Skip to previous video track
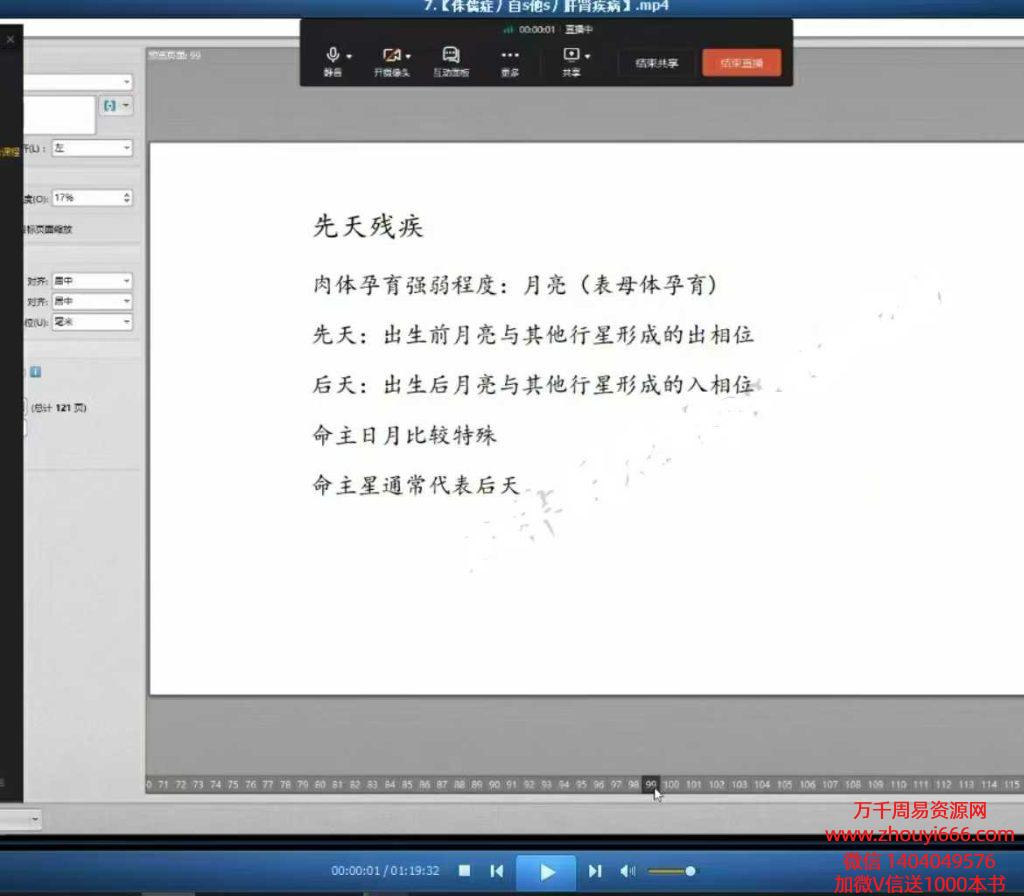Viewport: 1024px width, 896px height. [496, 871]
